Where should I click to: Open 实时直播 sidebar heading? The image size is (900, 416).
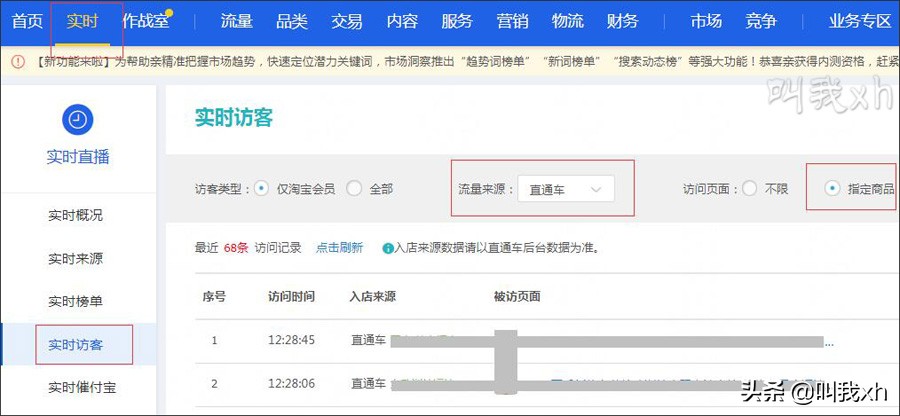click(x=77, y=157)
